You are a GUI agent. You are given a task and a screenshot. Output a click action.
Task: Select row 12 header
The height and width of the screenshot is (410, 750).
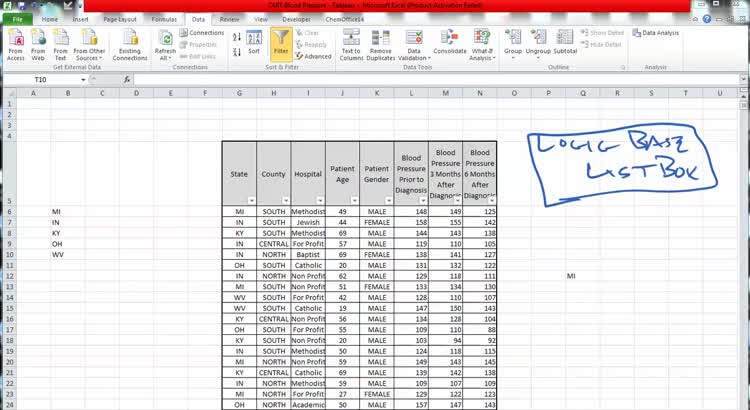point(10,276)
